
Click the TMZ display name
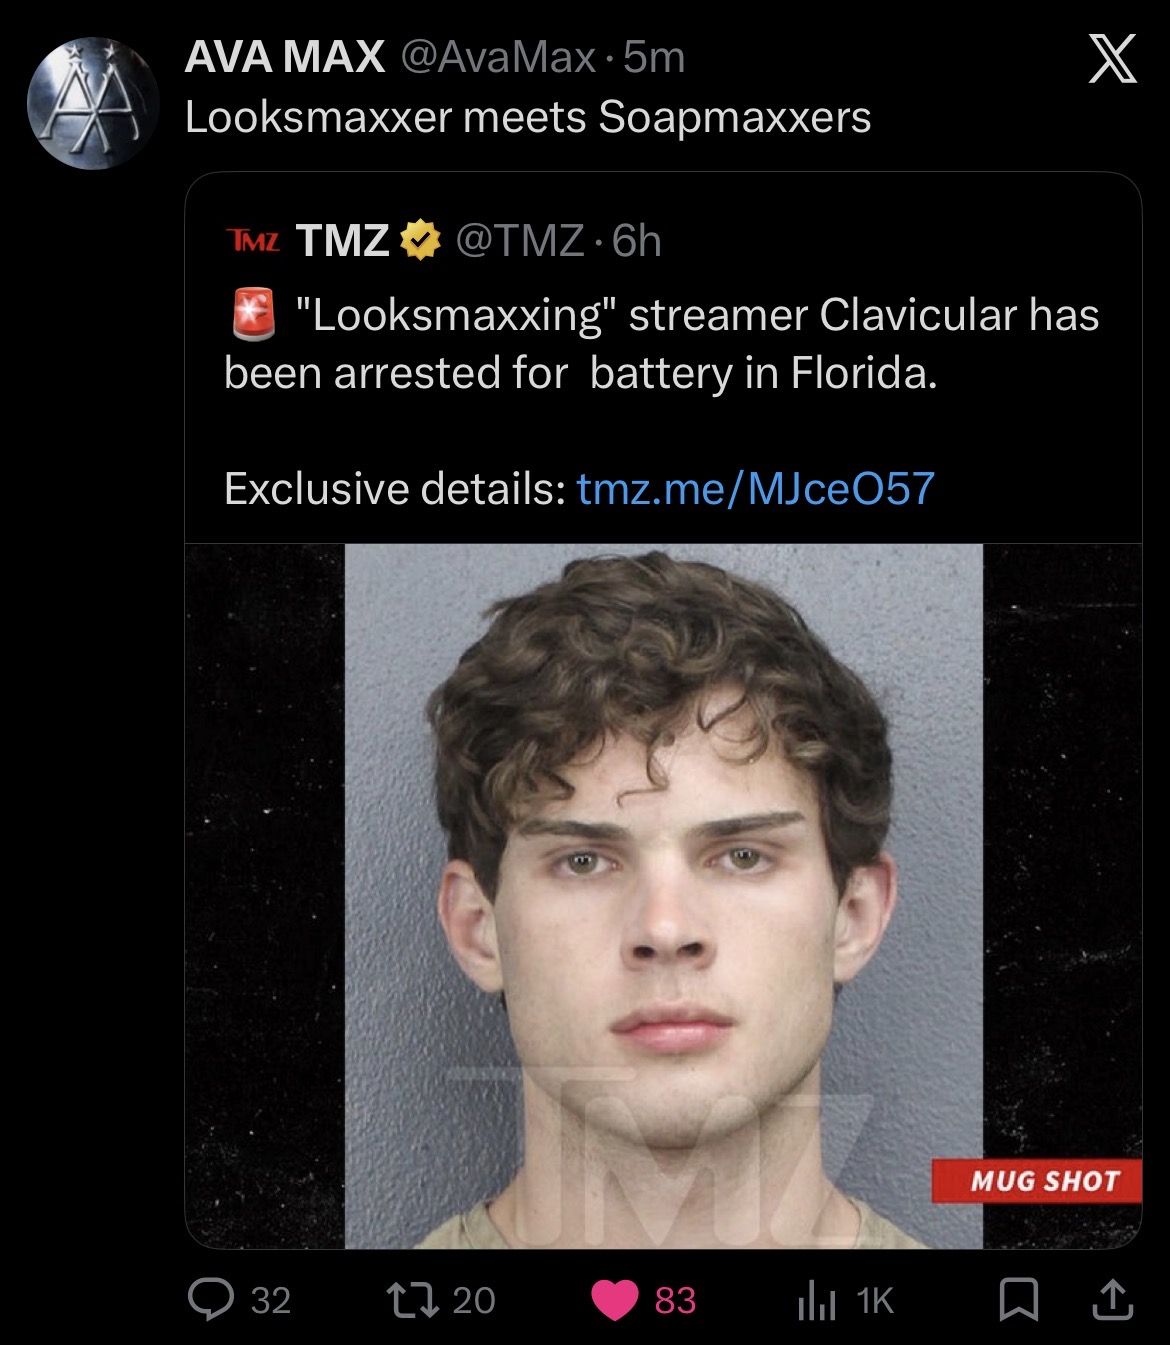(342, 241)
